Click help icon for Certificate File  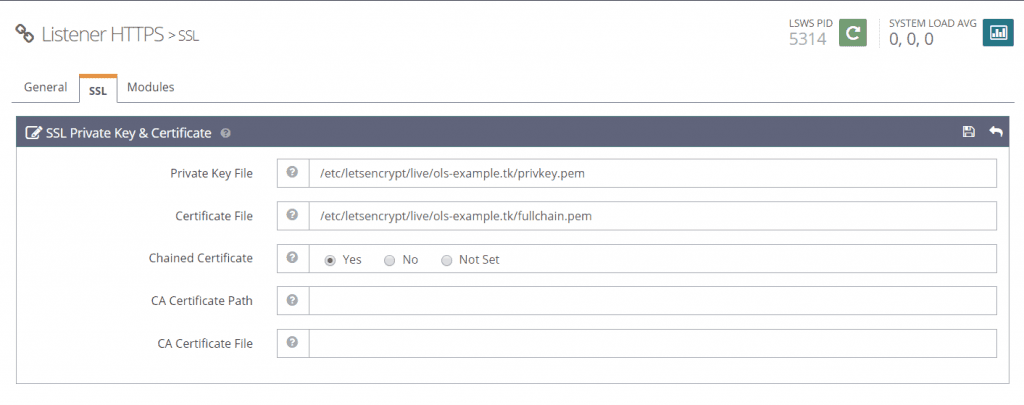pos(293,215)
